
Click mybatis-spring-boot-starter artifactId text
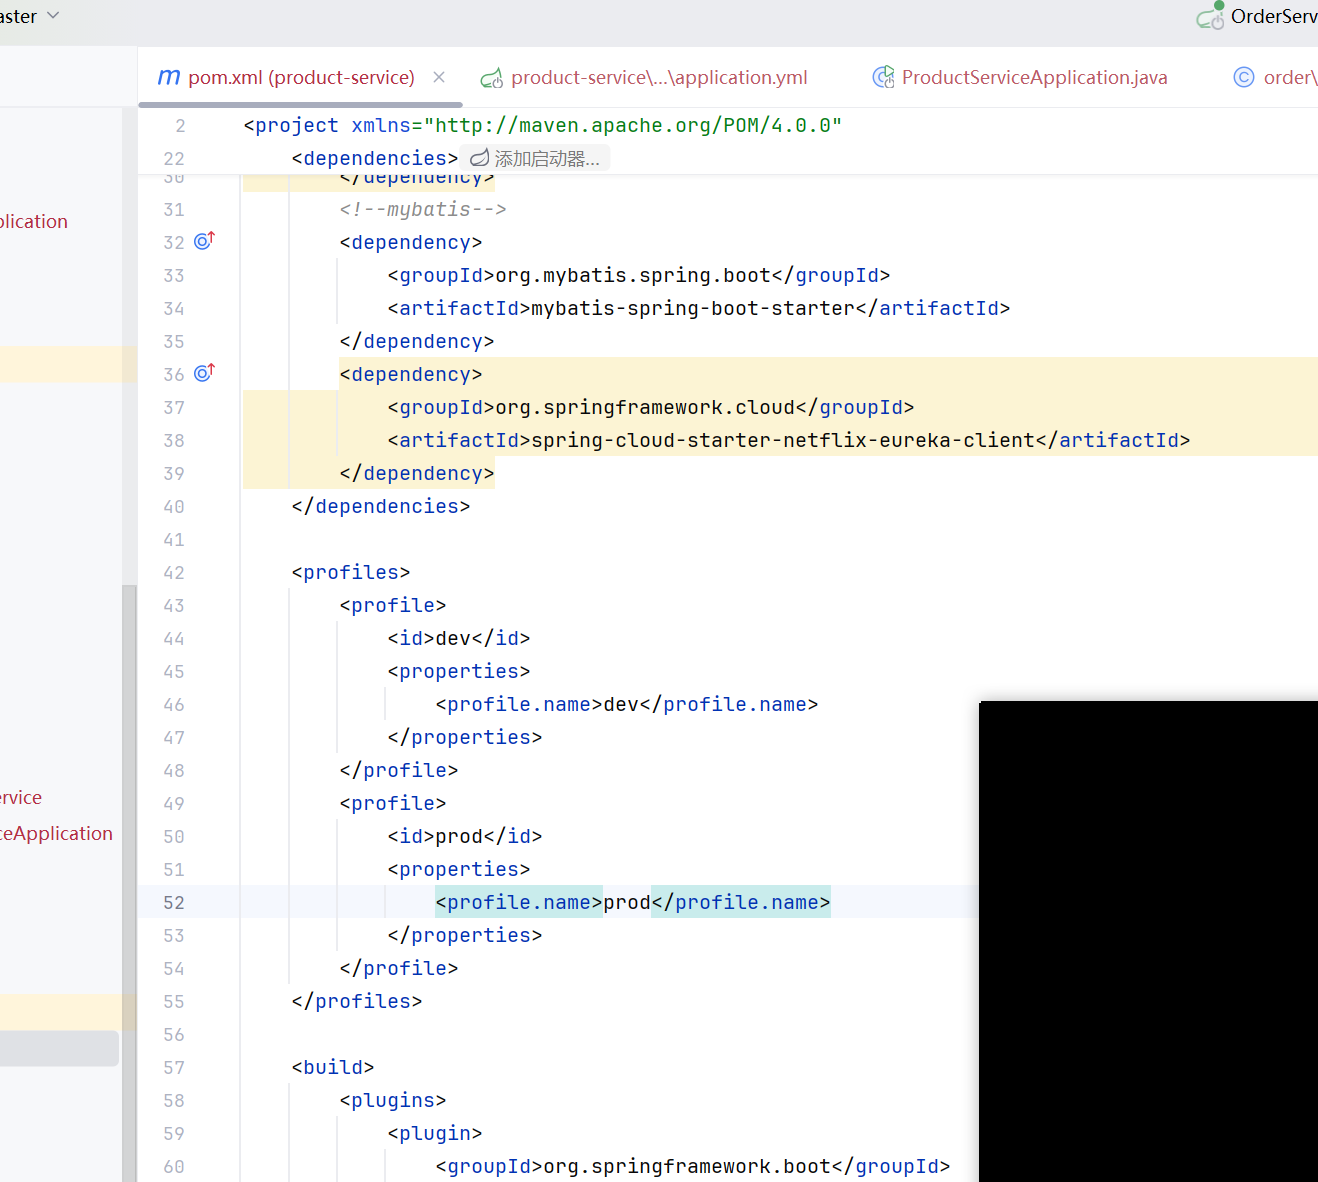tap(693, 308)
